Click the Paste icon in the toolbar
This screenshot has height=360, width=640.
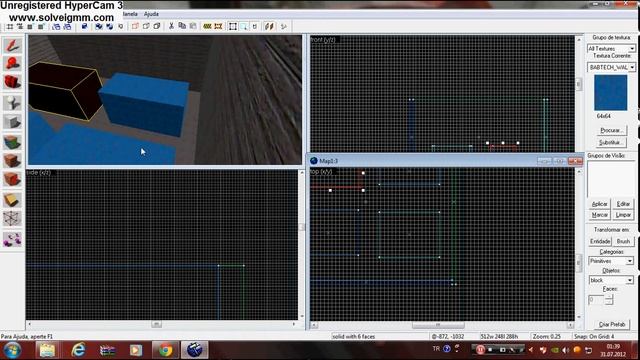(193, 27)
